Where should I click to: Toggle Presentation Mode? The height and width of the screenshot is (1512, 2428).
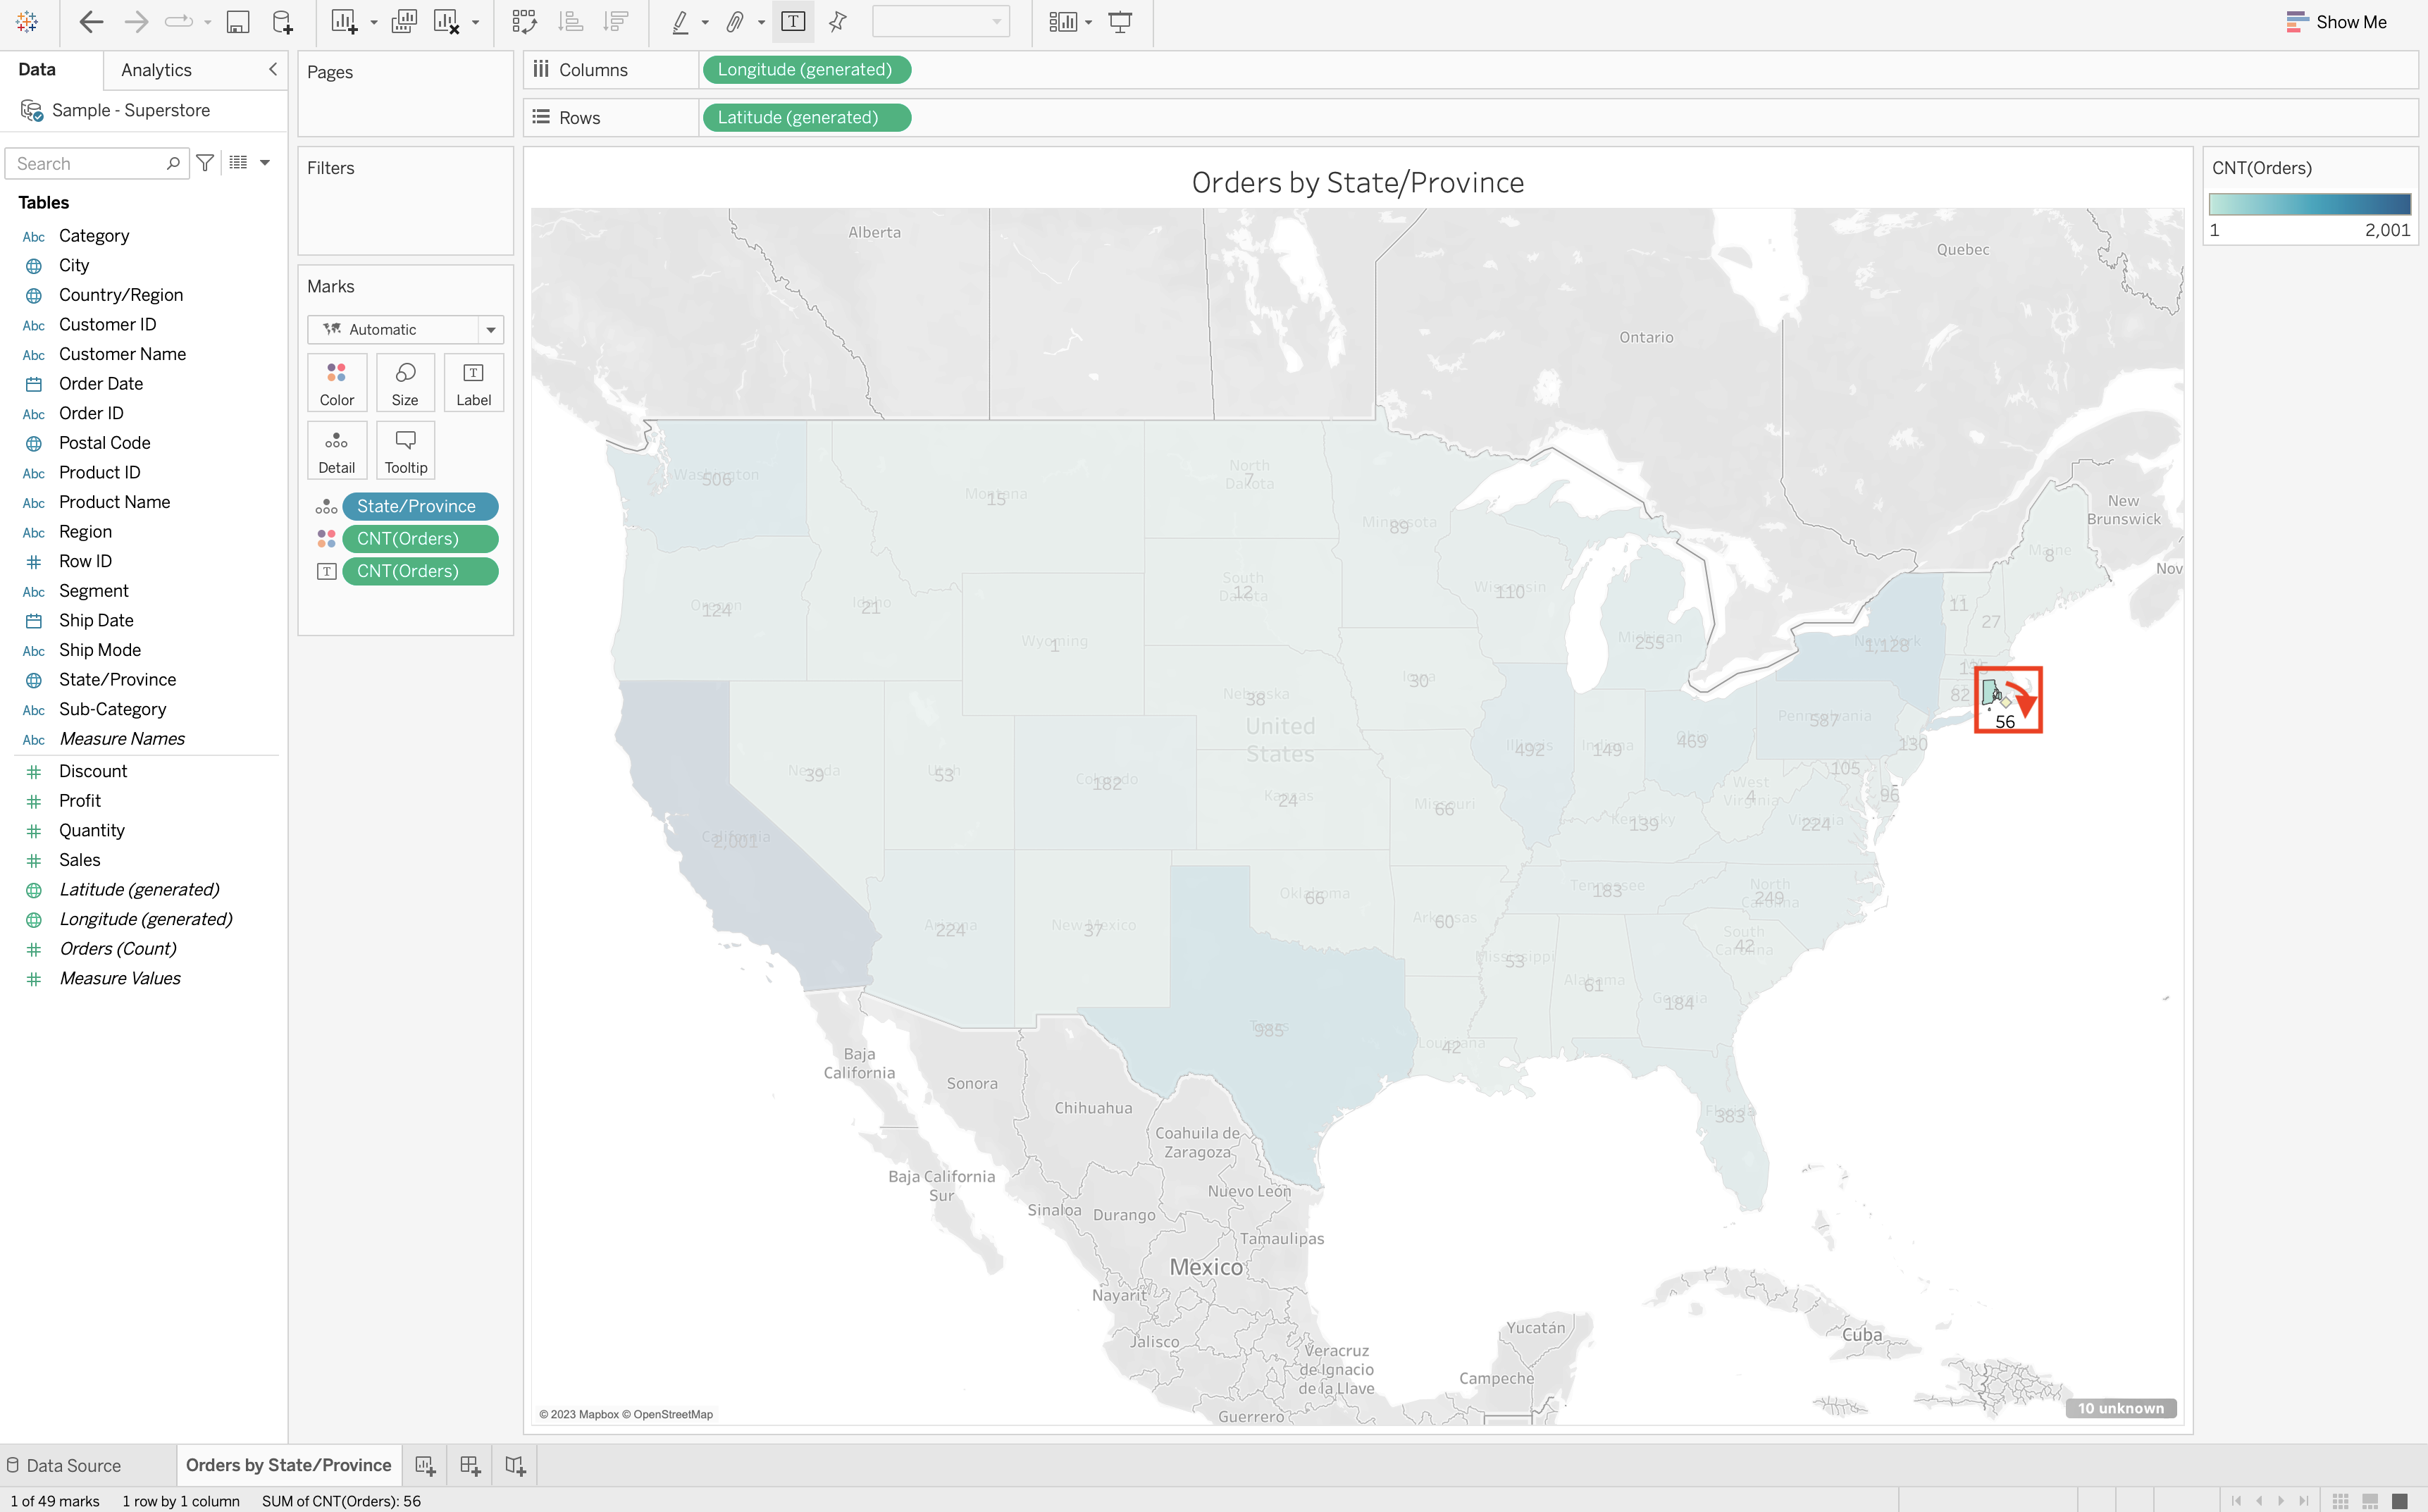[x=1119, y=21]
